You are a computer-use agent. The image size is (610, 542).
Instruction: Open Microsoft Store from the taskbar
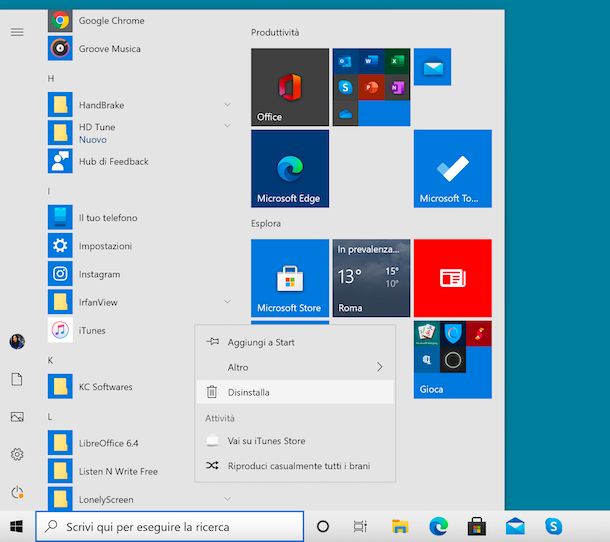[477, 526]
